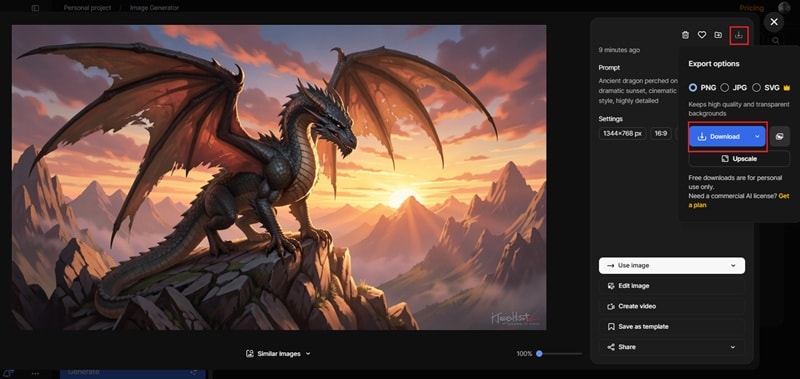Click the Export options heading

(x=714, y=64)
